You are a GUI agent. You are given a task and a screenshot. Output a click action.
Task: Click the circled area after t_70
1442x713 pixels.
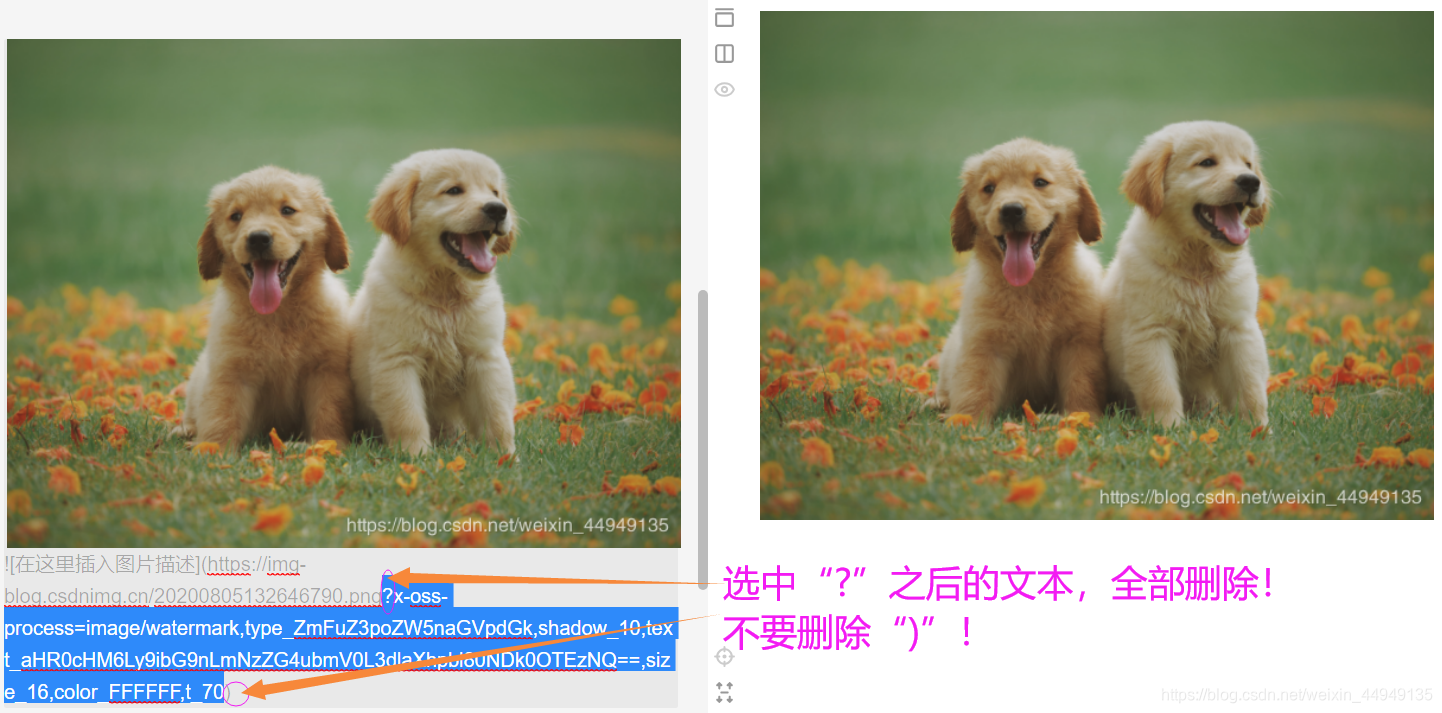pyautogui.click(x=235, y=693)
